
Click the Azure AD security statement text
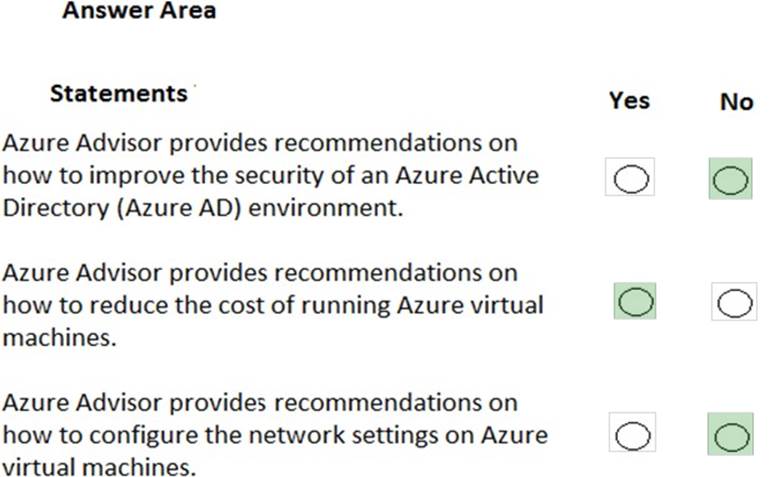[x=270, y=175]
